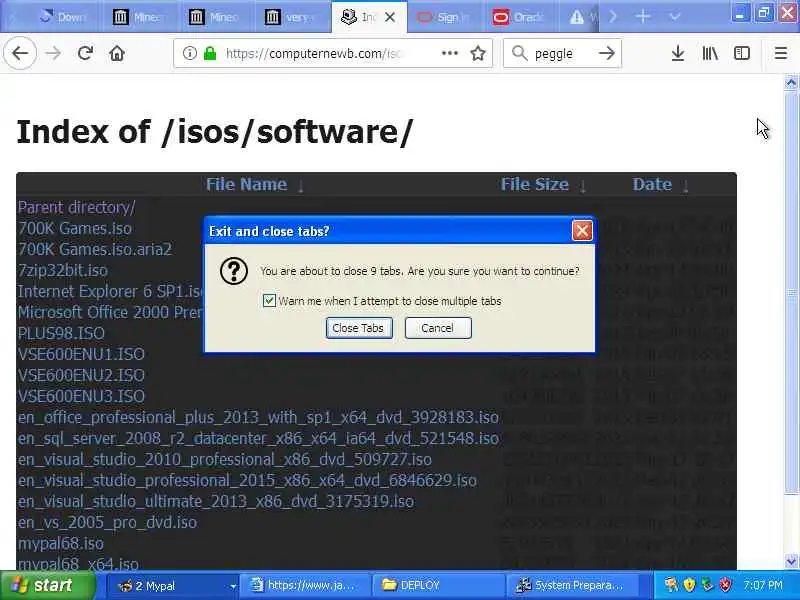Open PLUS98.ISO link

61,333
